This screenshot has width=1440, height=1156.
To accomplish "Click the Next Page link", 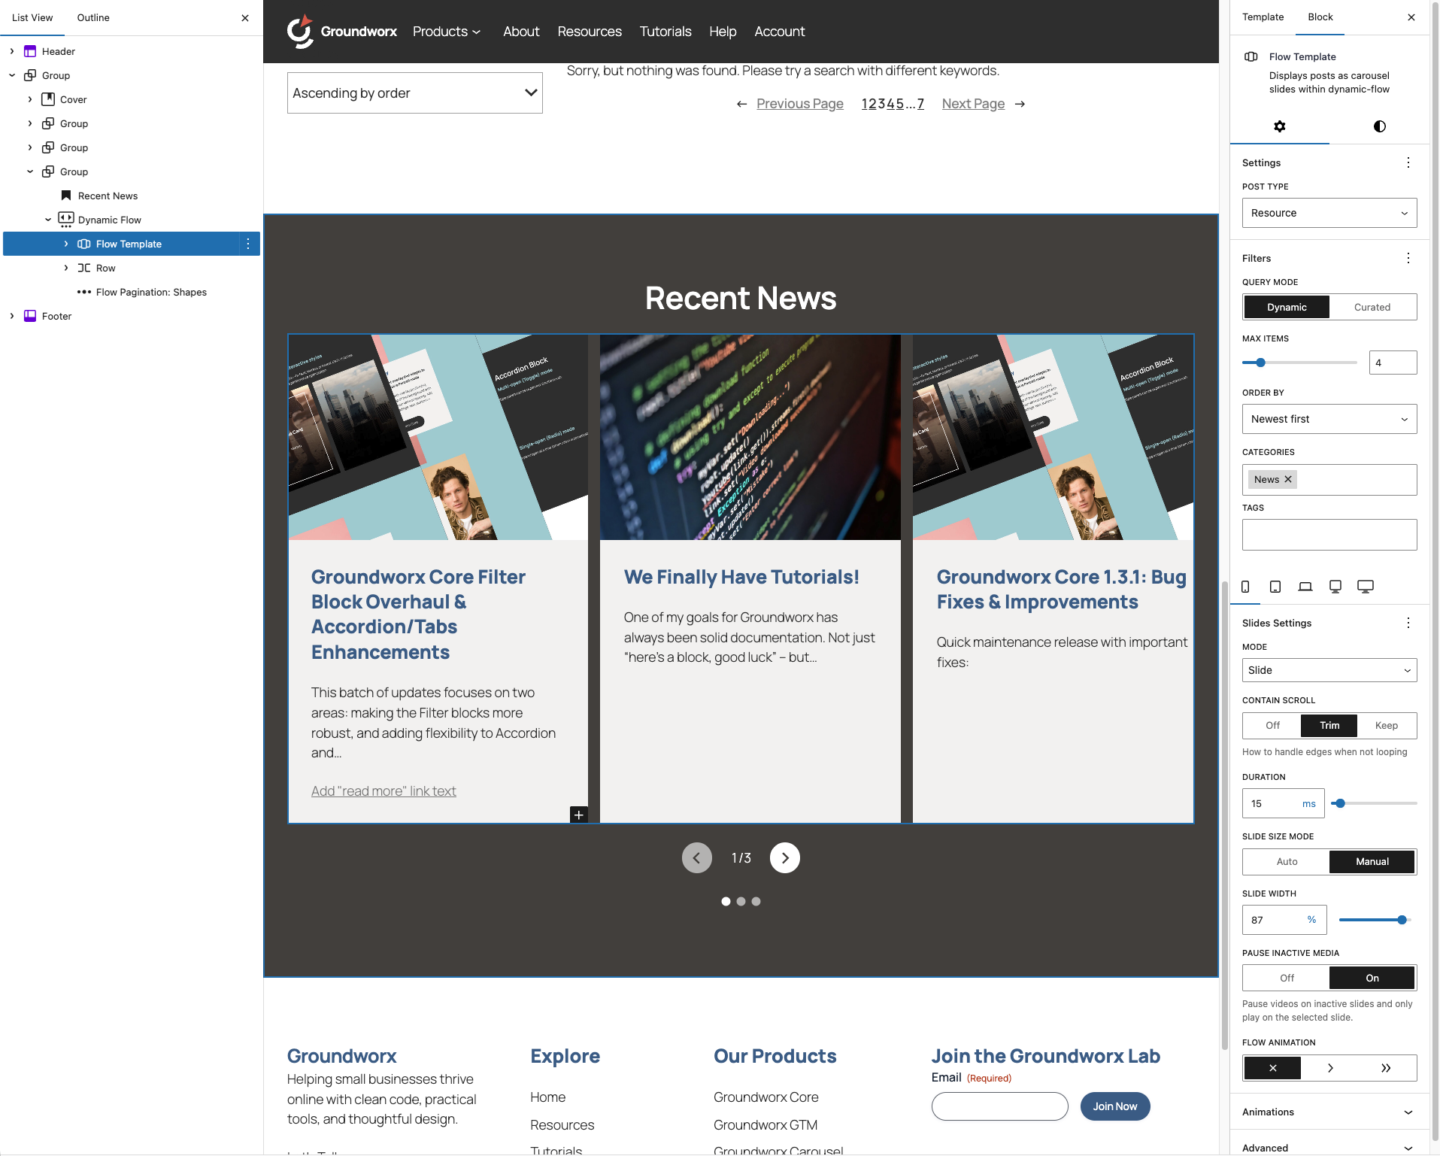I will [972, 103].
